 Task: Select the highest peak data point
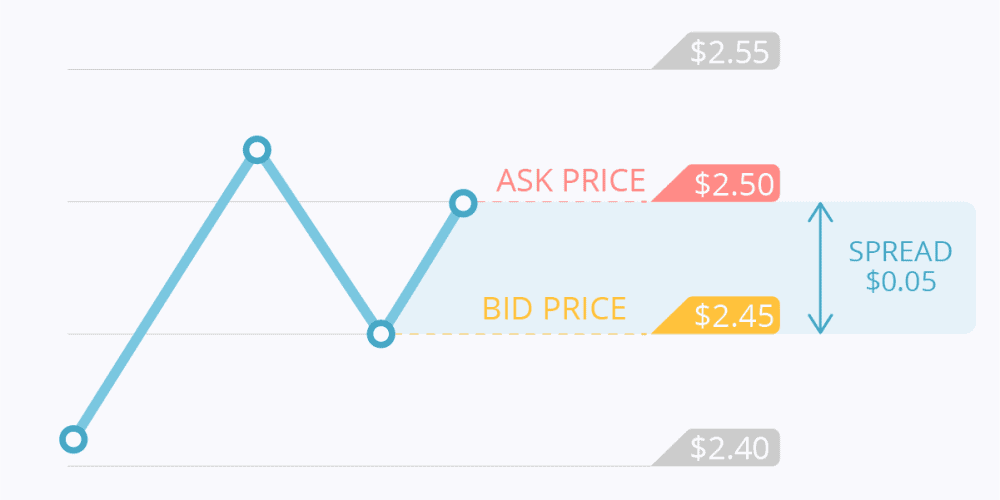(x=256, y=150)
